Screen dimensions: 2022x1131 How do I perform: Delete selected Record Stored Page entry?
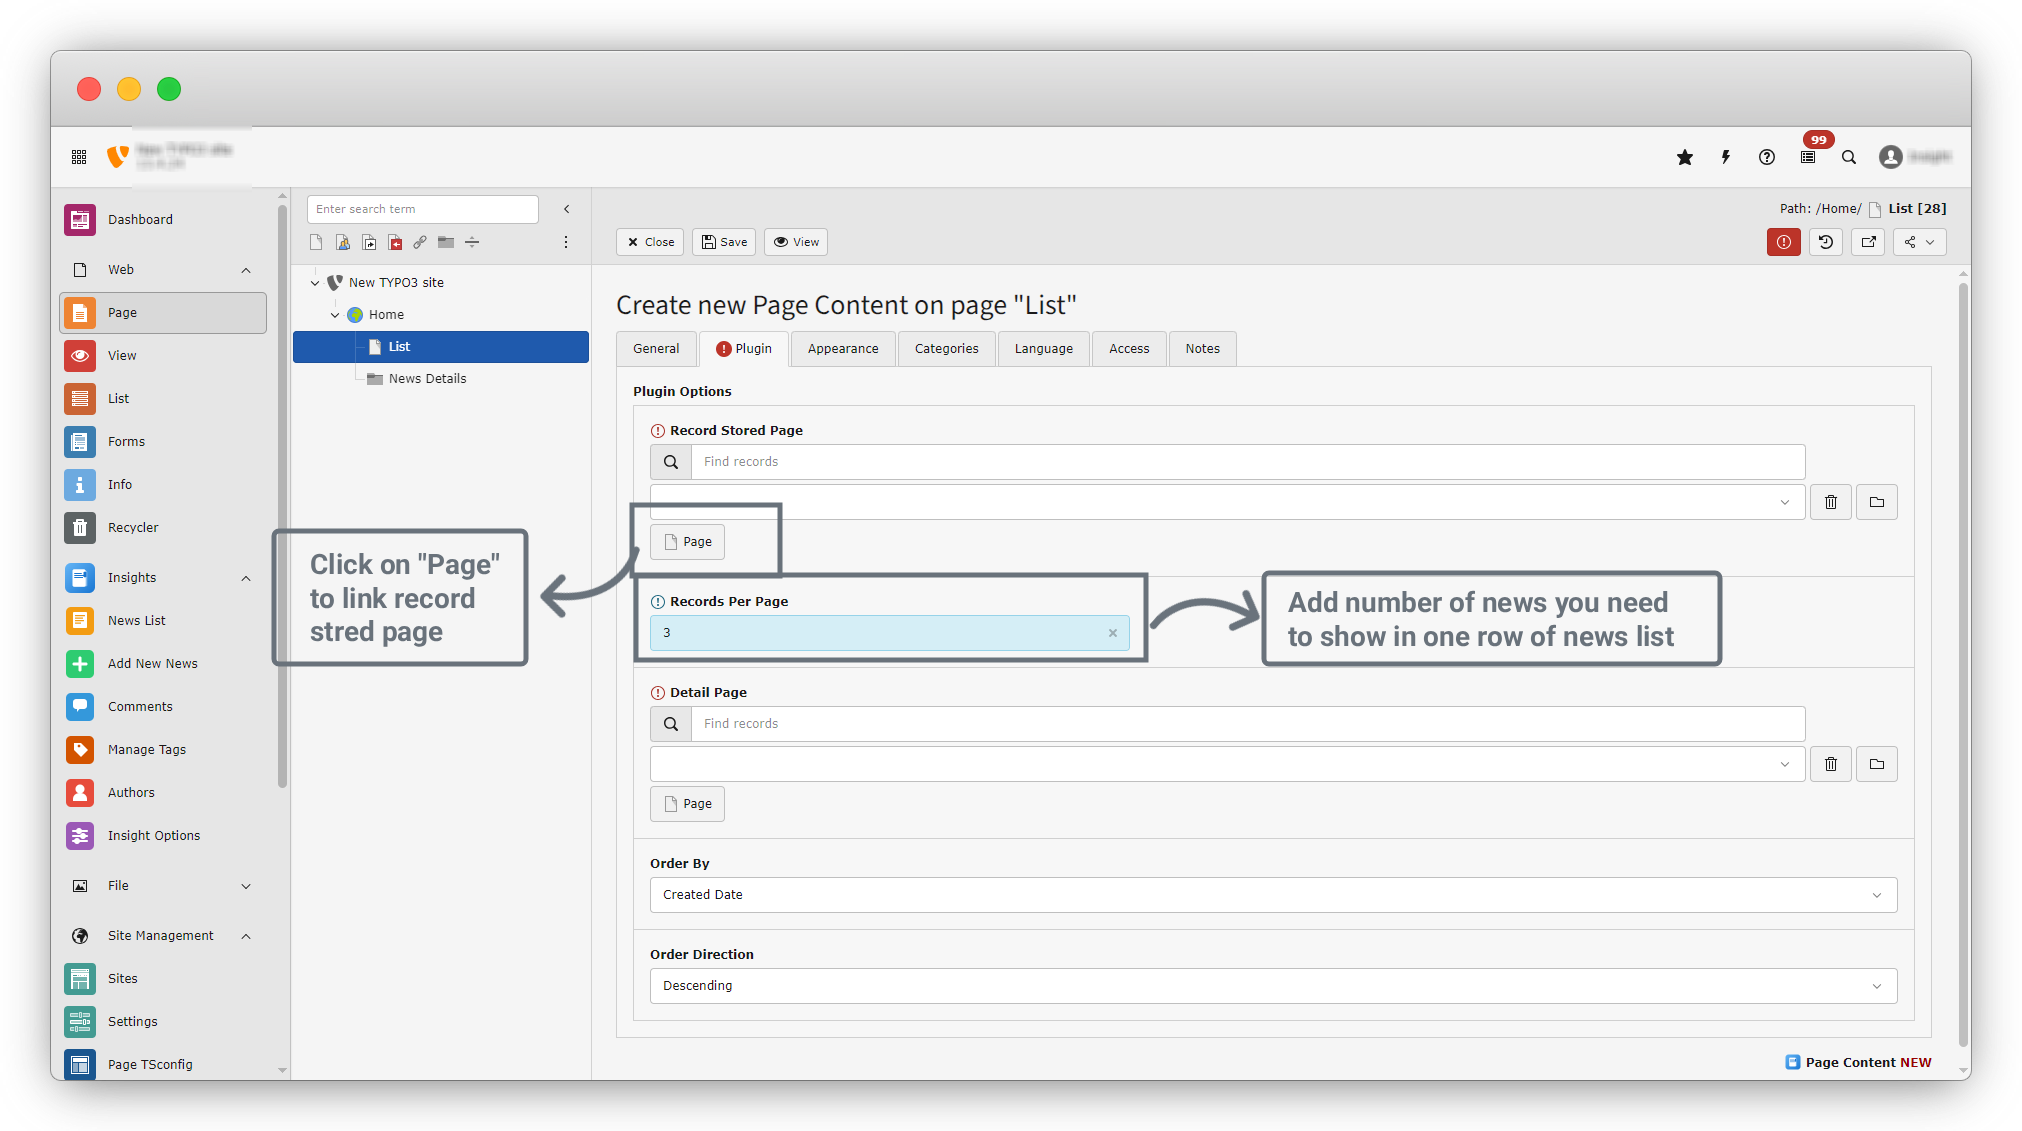click(x=1831, y=502)
